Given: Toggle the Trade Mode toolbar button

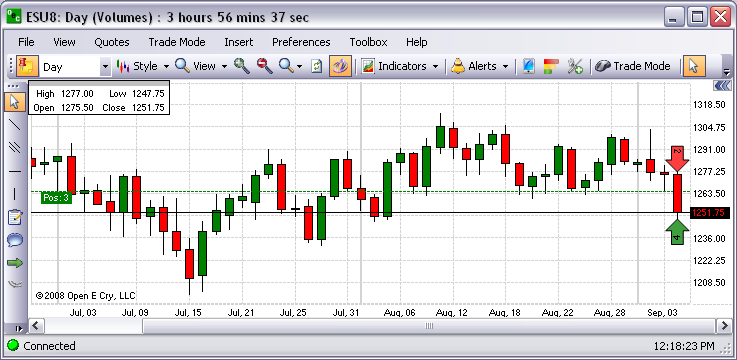Looking at the screenshot, I should [632, 66].
